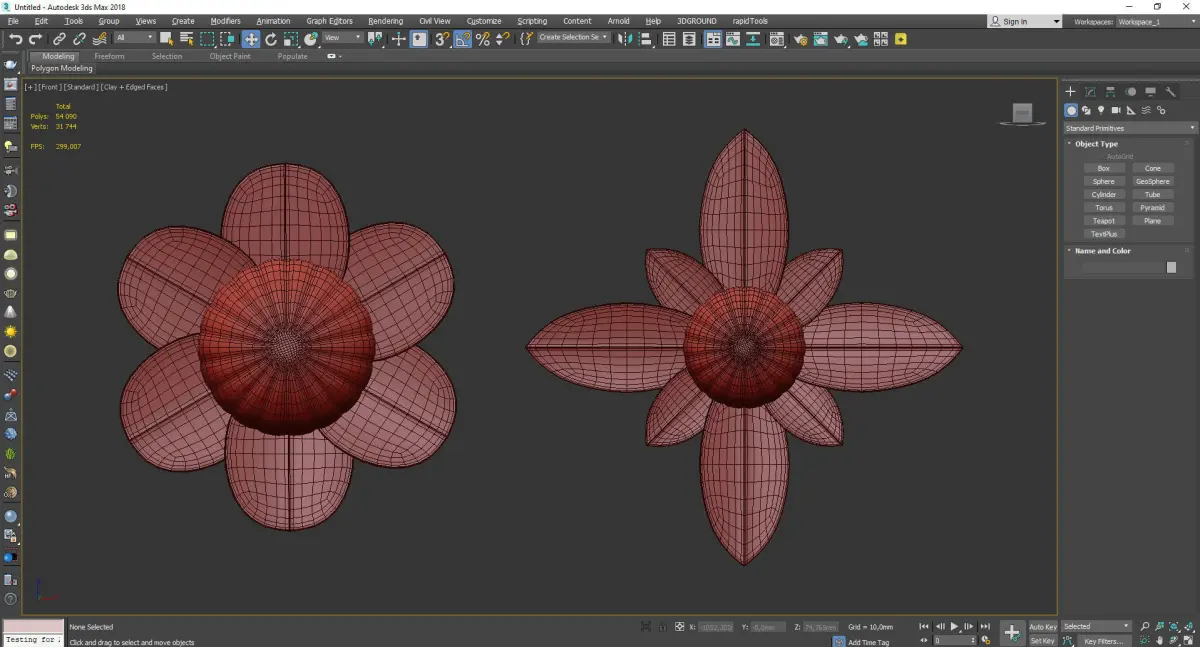This screenshot has height=647, width=1200.
Task: Click the Key Filters button
Action: click(x=1103, y=641)
